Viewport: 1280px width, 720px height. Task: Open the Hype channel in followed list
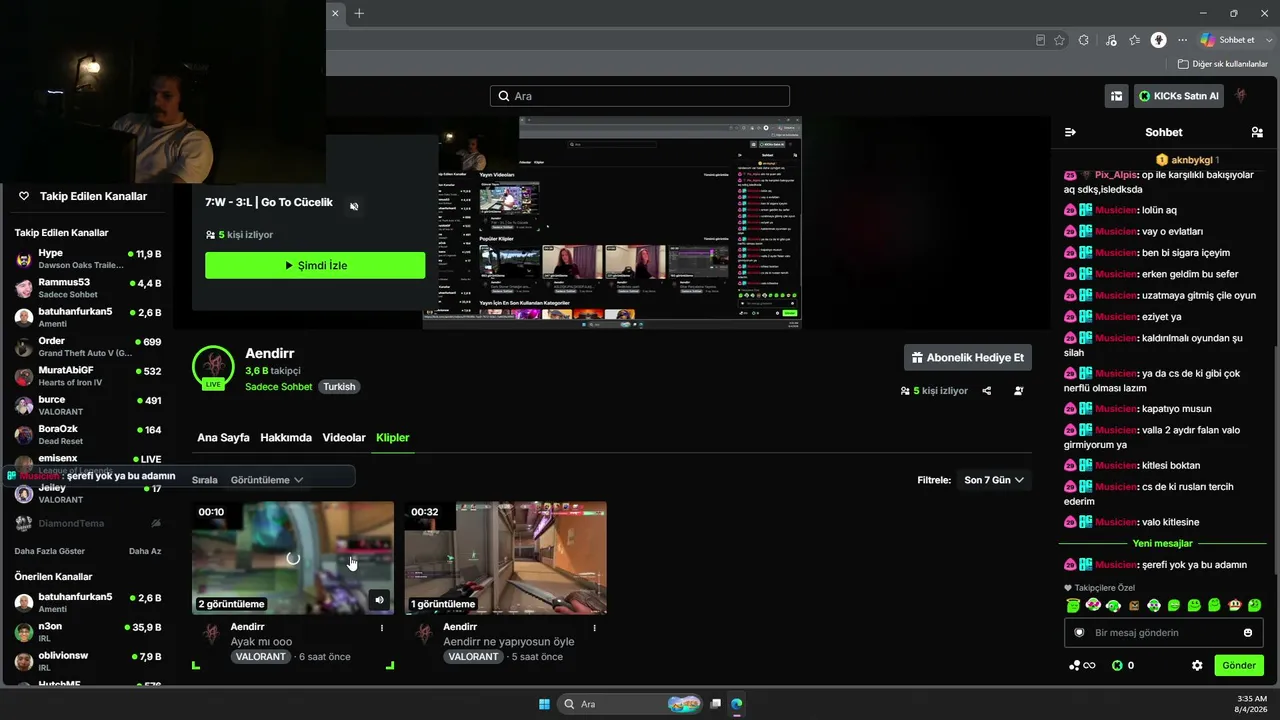[88, 259]
